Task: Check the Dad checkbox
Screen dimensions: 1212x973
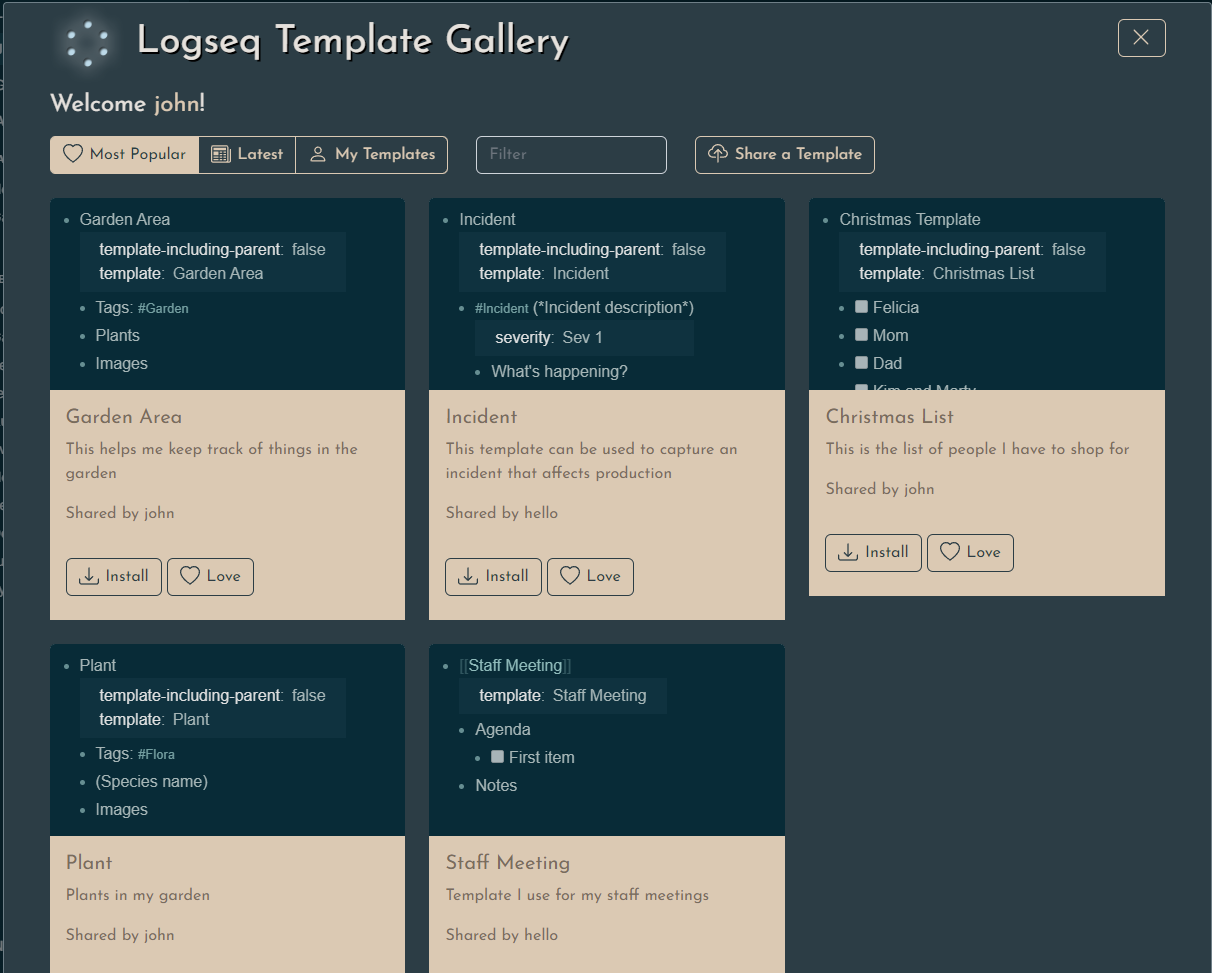Action: [x=862, y=363]
